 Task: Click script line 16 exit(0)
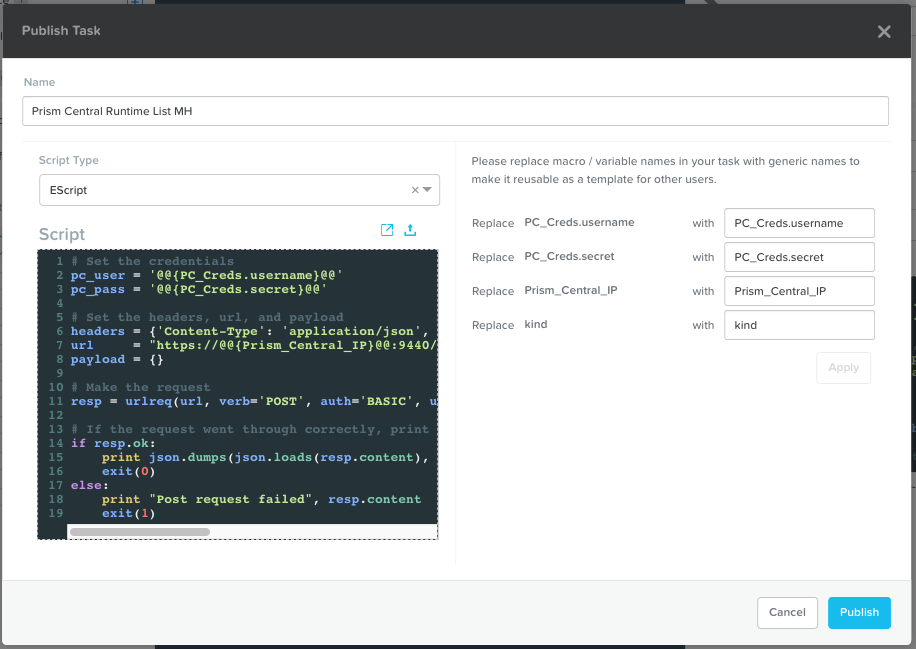[129, 471]
